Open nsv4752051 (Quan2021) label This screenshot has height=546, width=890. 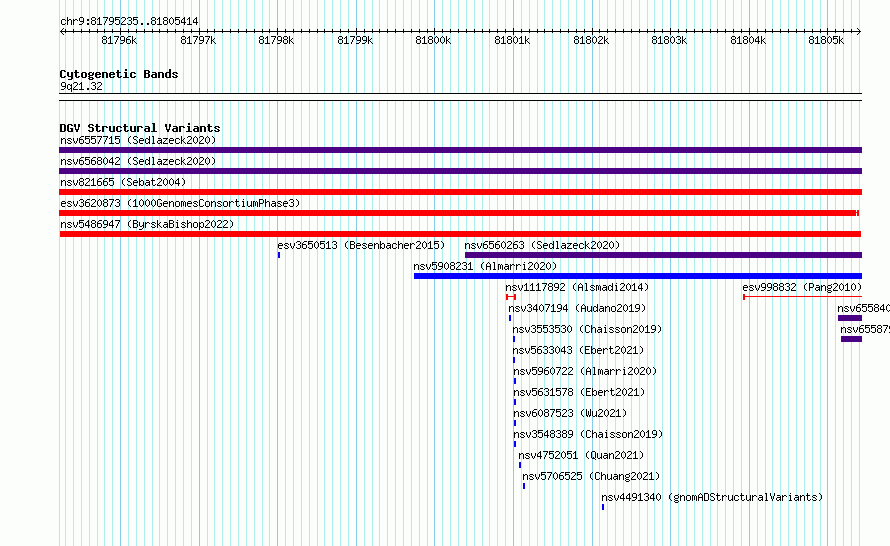pyautogui.click(x=581, y=455)
